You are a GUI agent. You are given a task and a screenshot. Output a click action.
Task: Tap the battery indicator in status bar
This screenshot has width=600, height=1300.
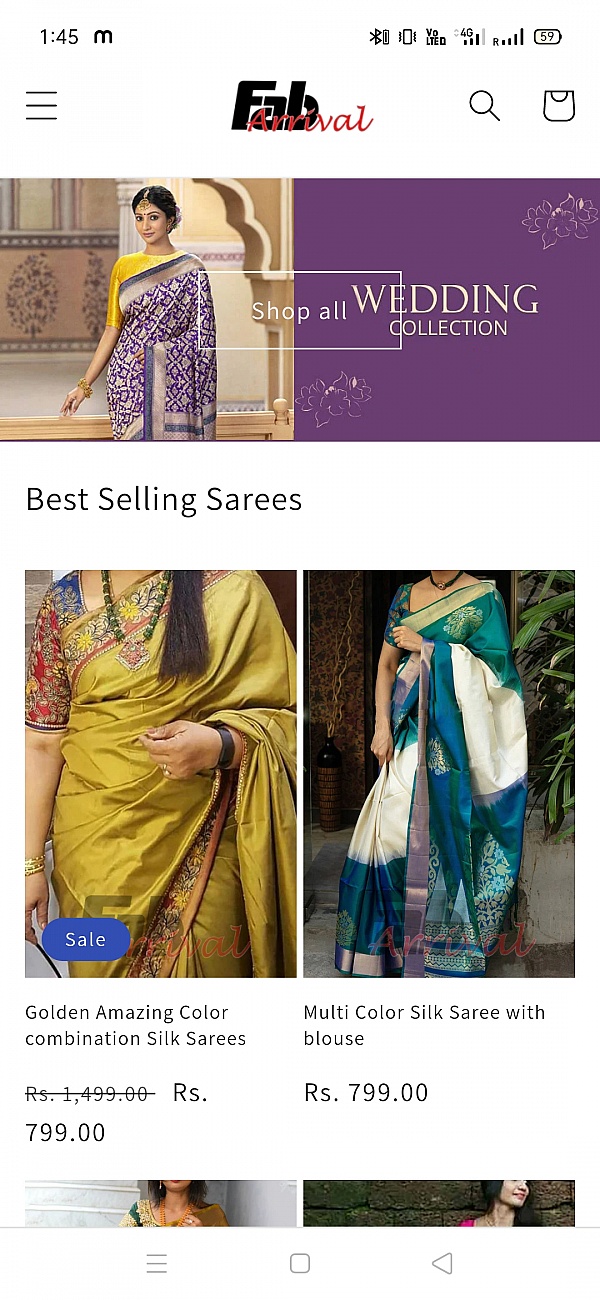(547, 37)
